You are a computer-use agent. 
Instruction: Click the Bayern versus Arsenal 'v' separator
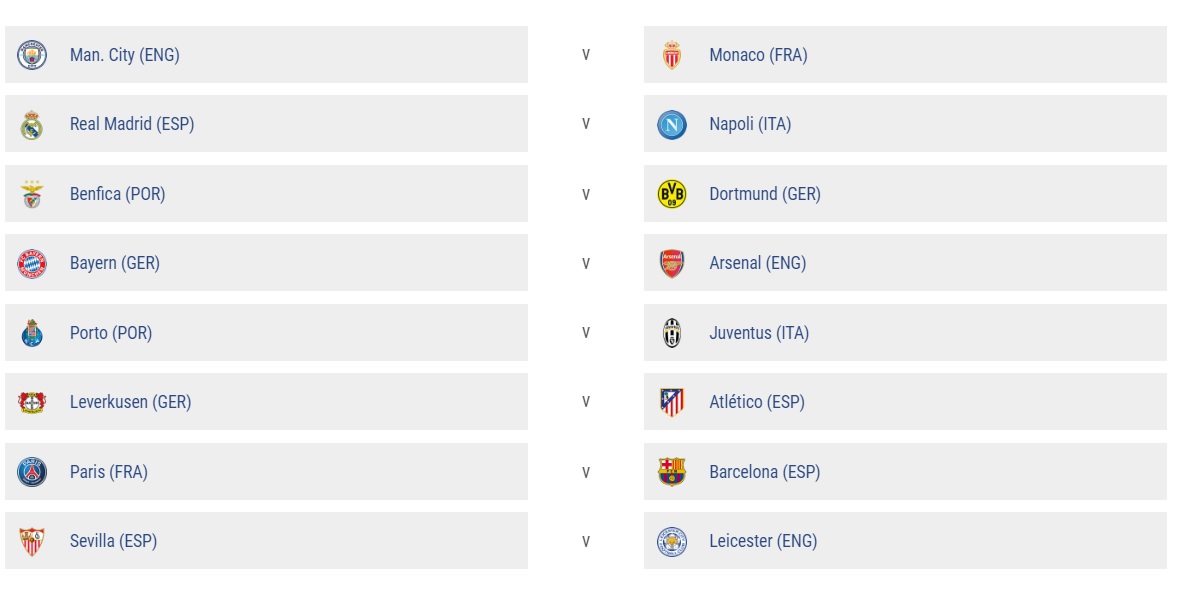pos(586,264)
